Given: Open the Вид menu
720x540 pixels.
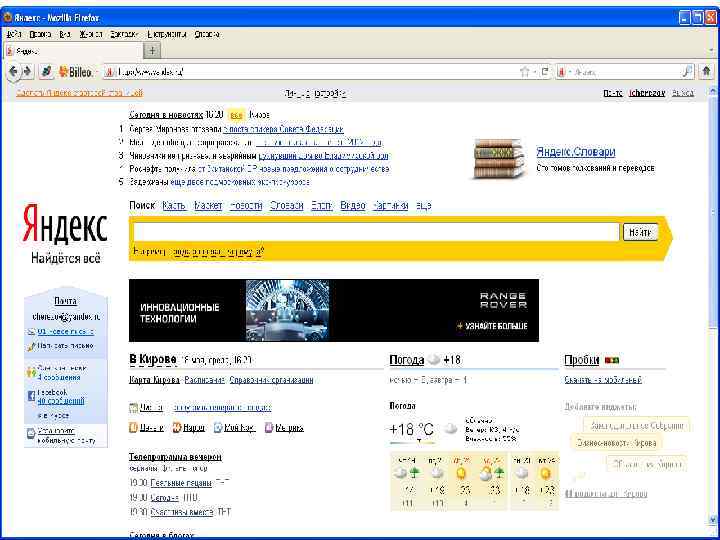Looking at the screenshot, I should [x=65, y=34].
